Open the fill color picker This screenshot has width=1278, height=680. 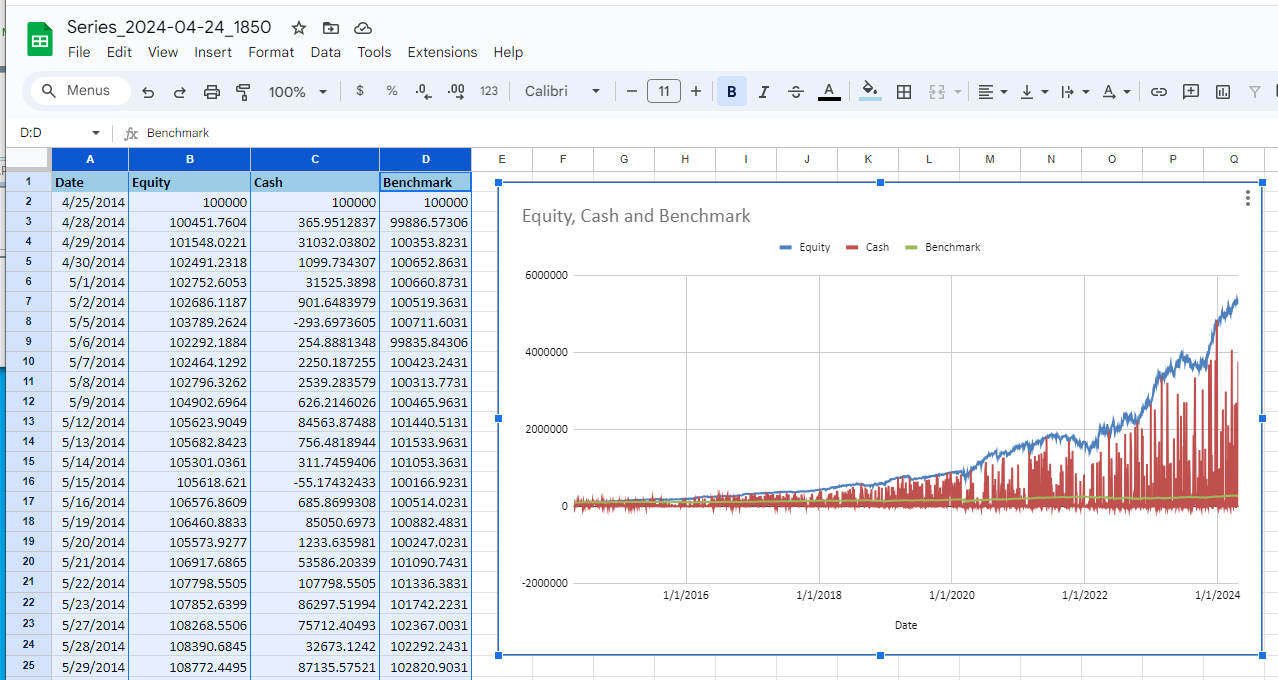tap(870, 92)
